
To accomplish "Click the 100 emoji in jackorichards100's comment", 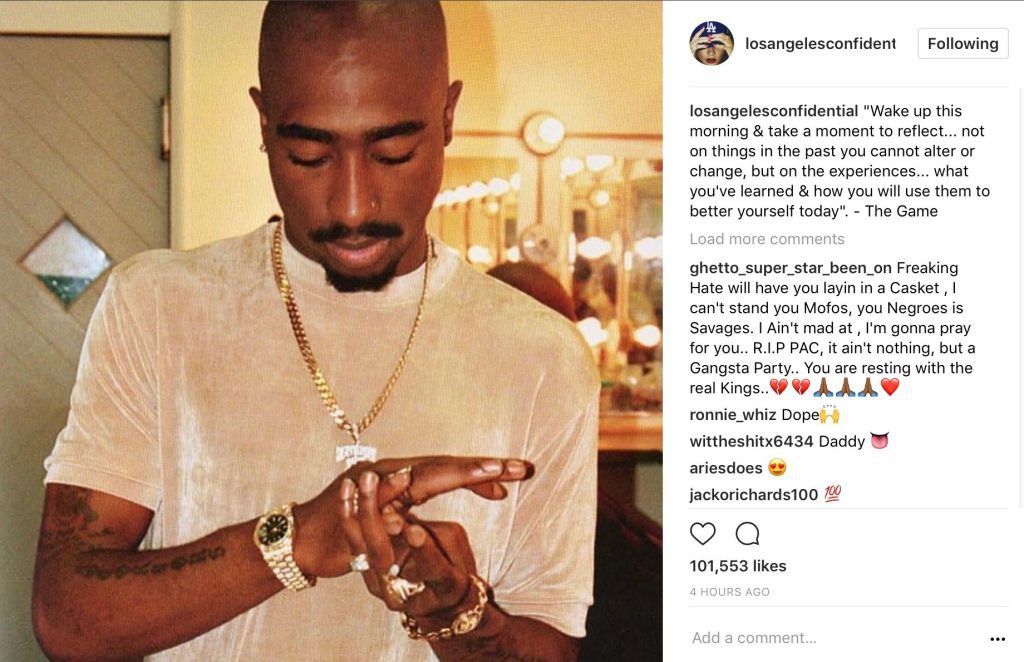I will click(832, 494).
